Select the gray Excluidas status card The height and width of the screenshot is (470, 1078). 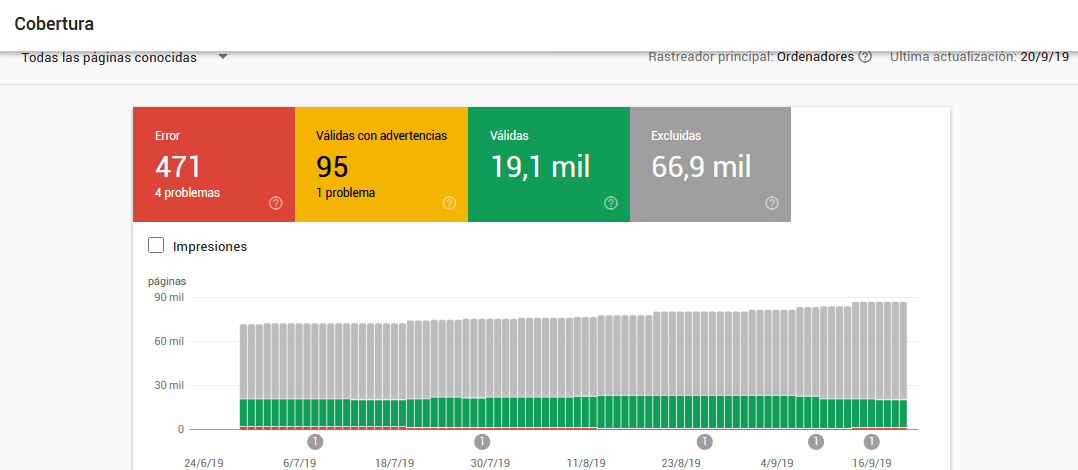click(x=710, y=164)
